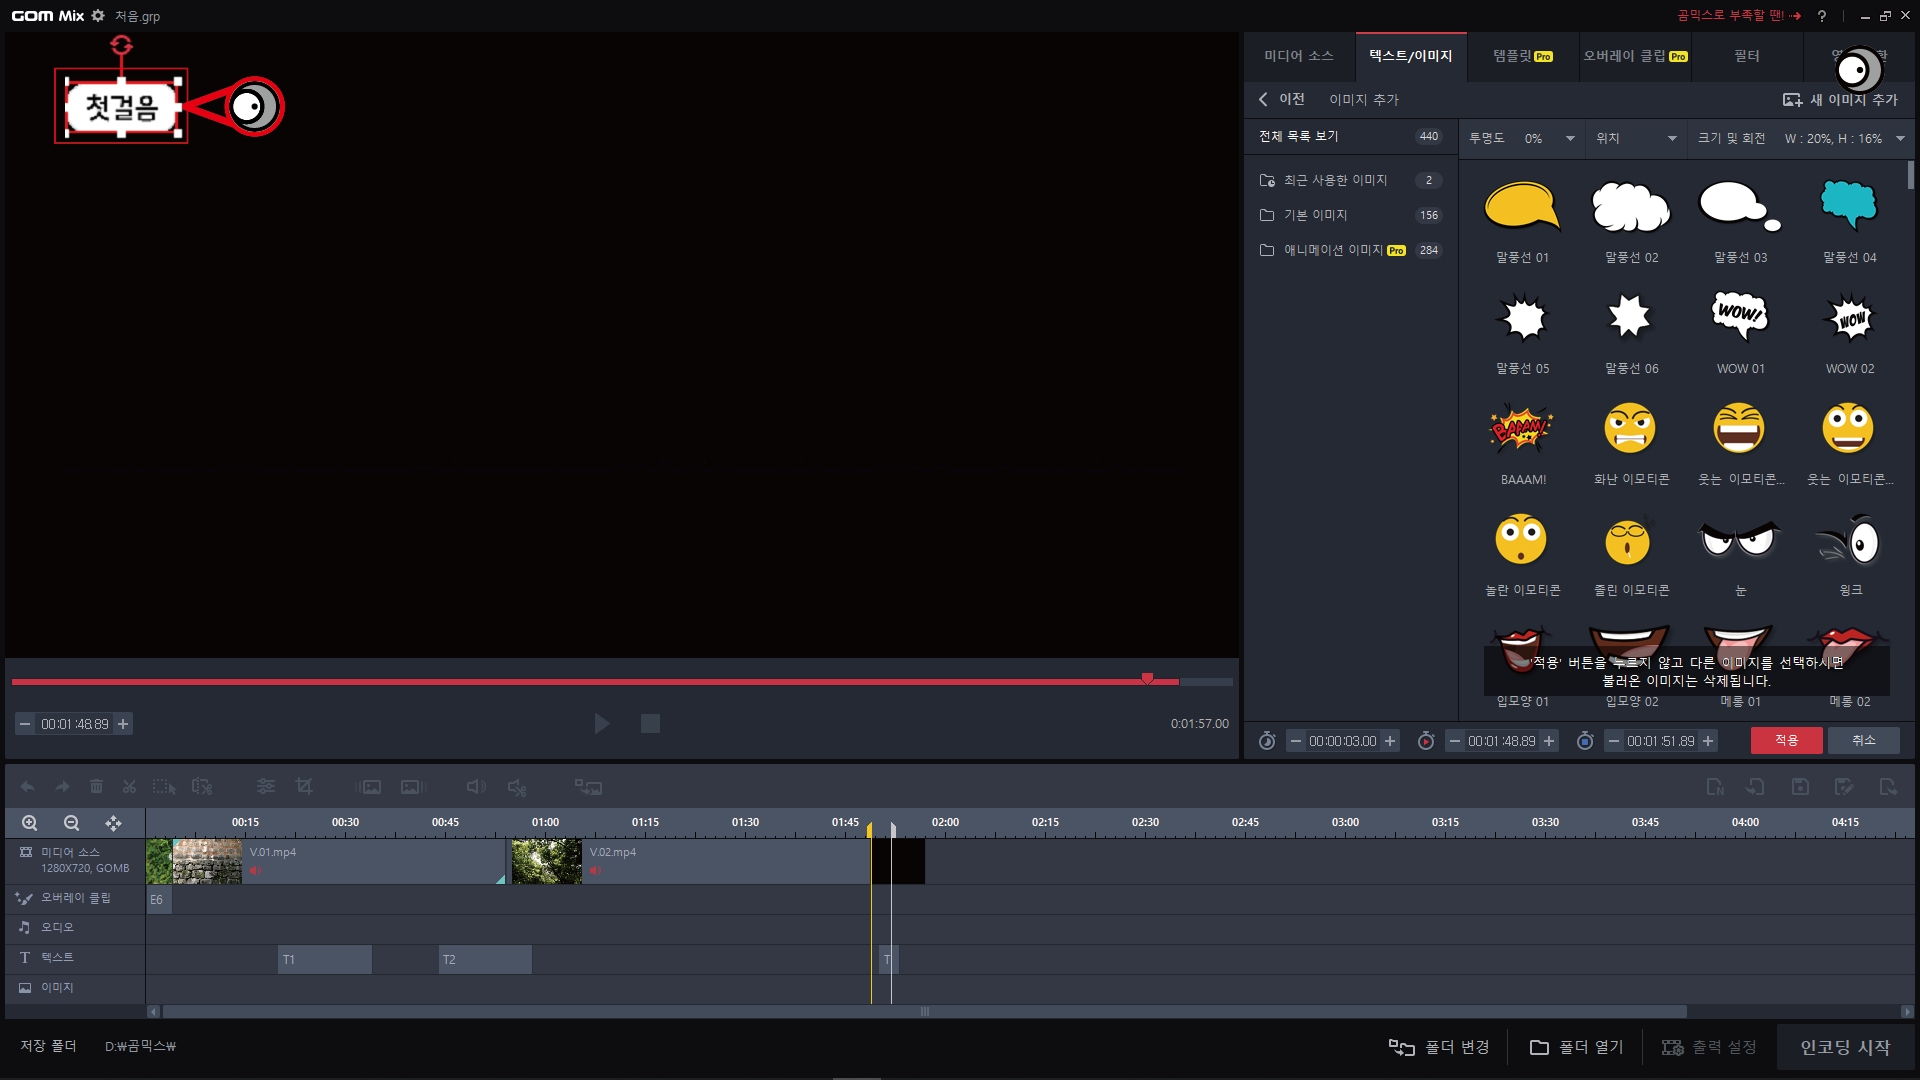
Task: Expand the 크기 및 회전 size dropdown
Action: pos(1900,139)
